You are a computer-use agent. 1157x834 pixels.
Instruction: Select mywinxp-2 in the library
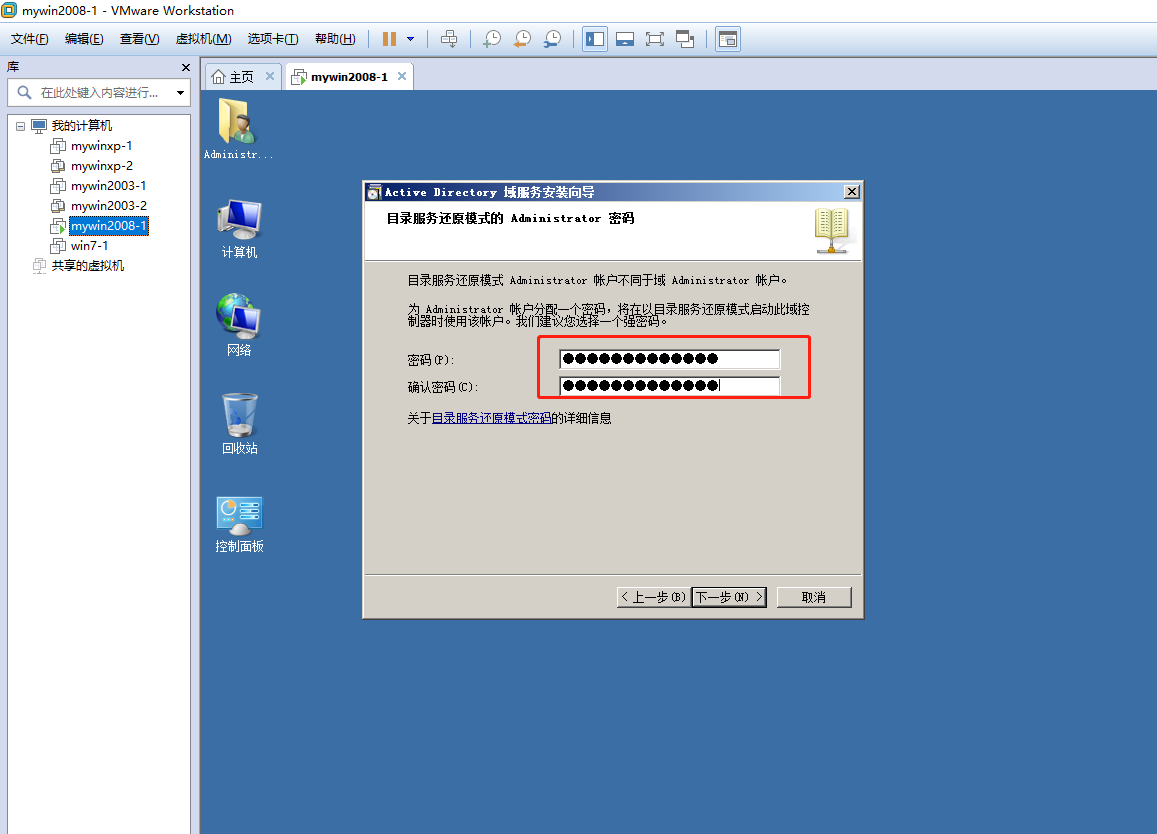coord(102,165)
